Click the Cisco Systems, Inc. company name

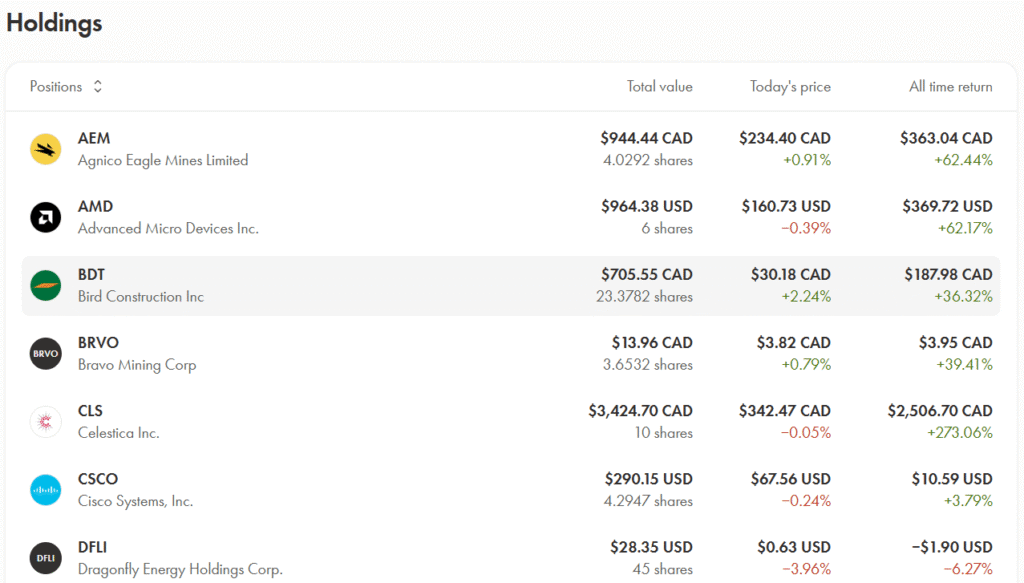[135, 501]
